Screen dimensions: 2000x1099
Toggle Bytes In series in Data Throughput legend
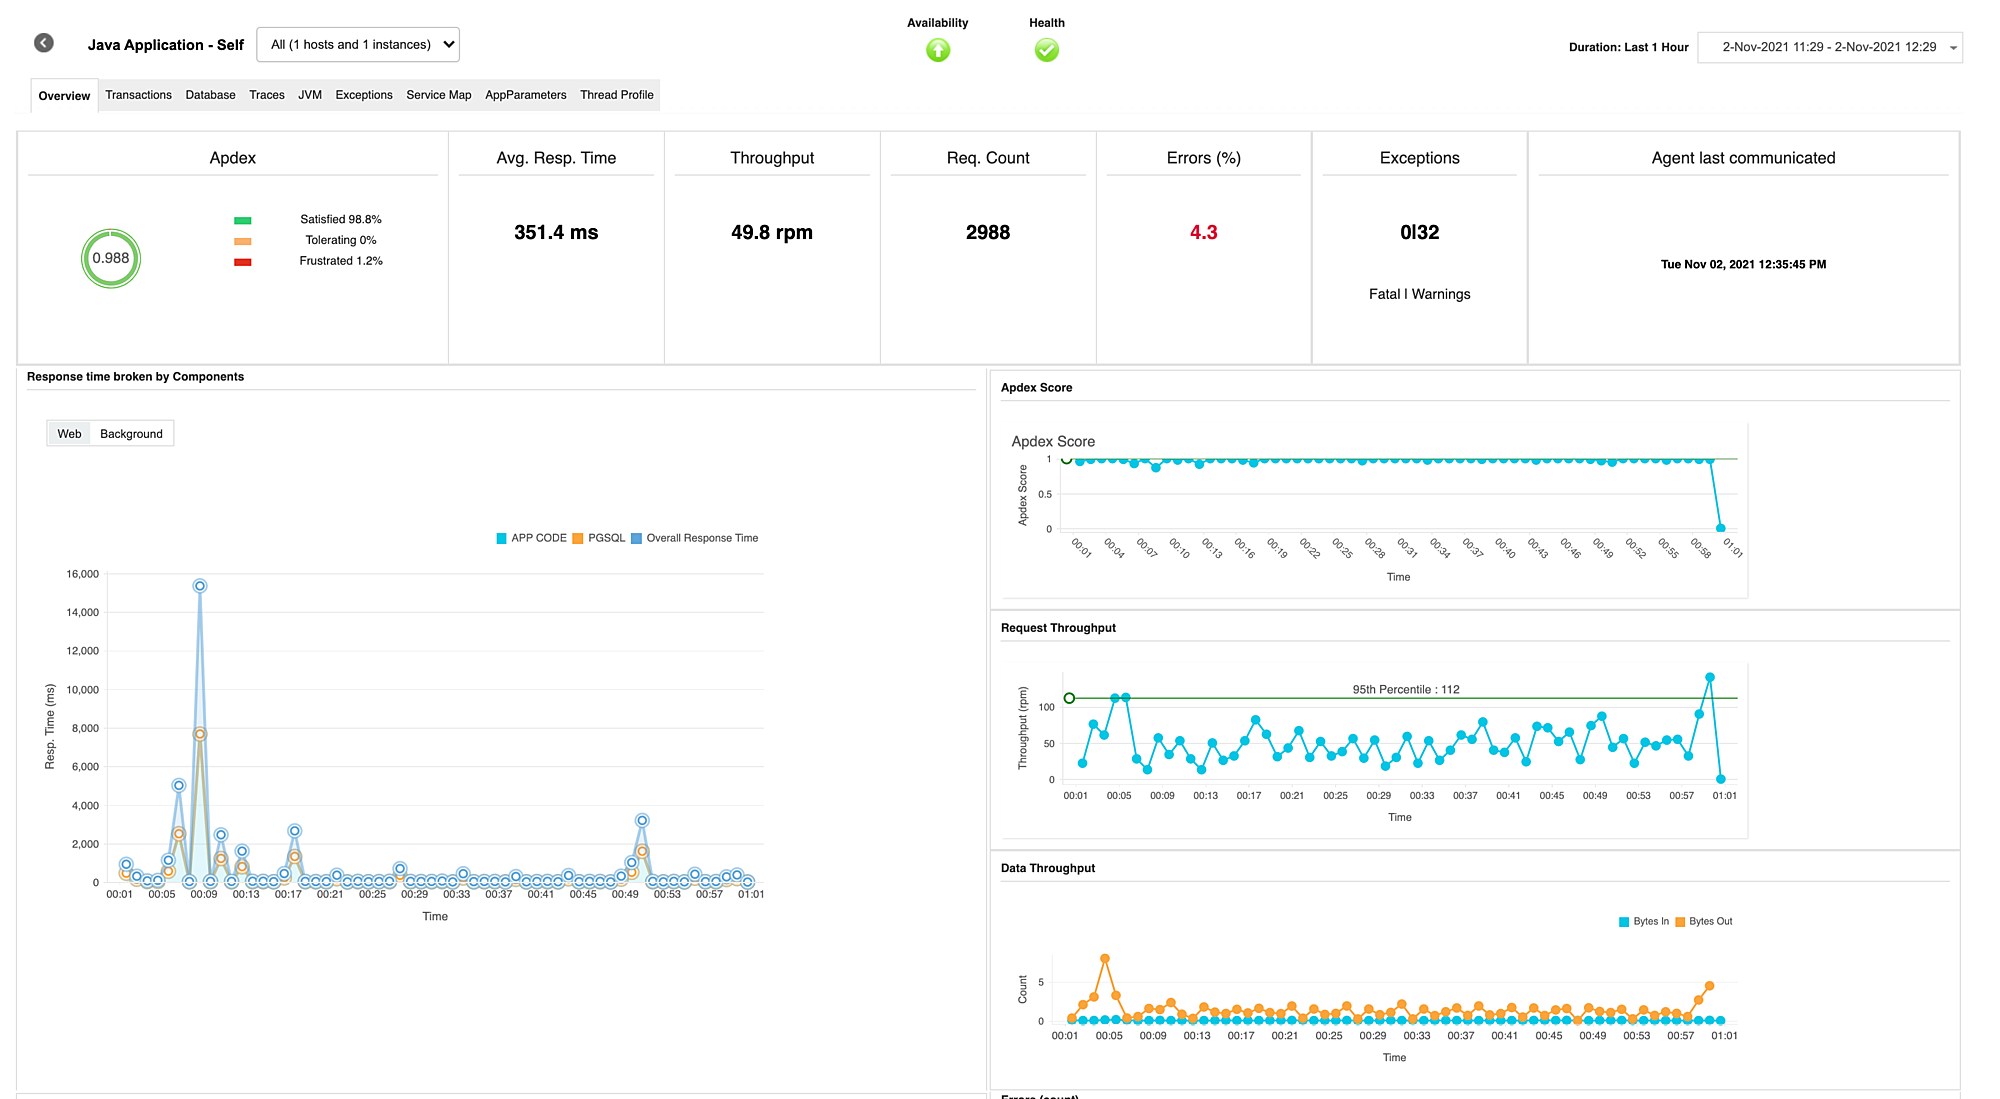point(1645,921)
